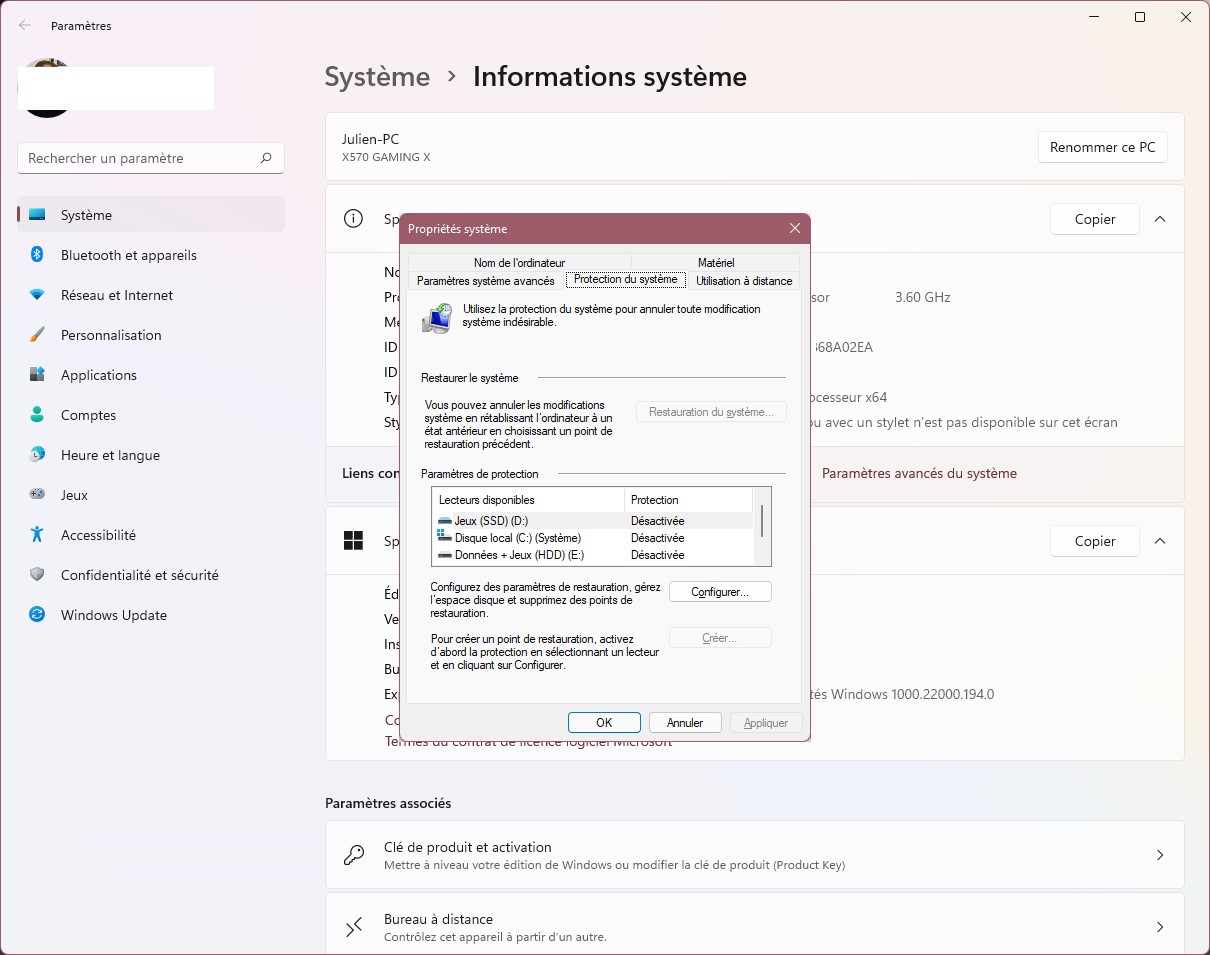Click Copier for device specifications
This screenshot has width=1210, height=955.
1095,219
